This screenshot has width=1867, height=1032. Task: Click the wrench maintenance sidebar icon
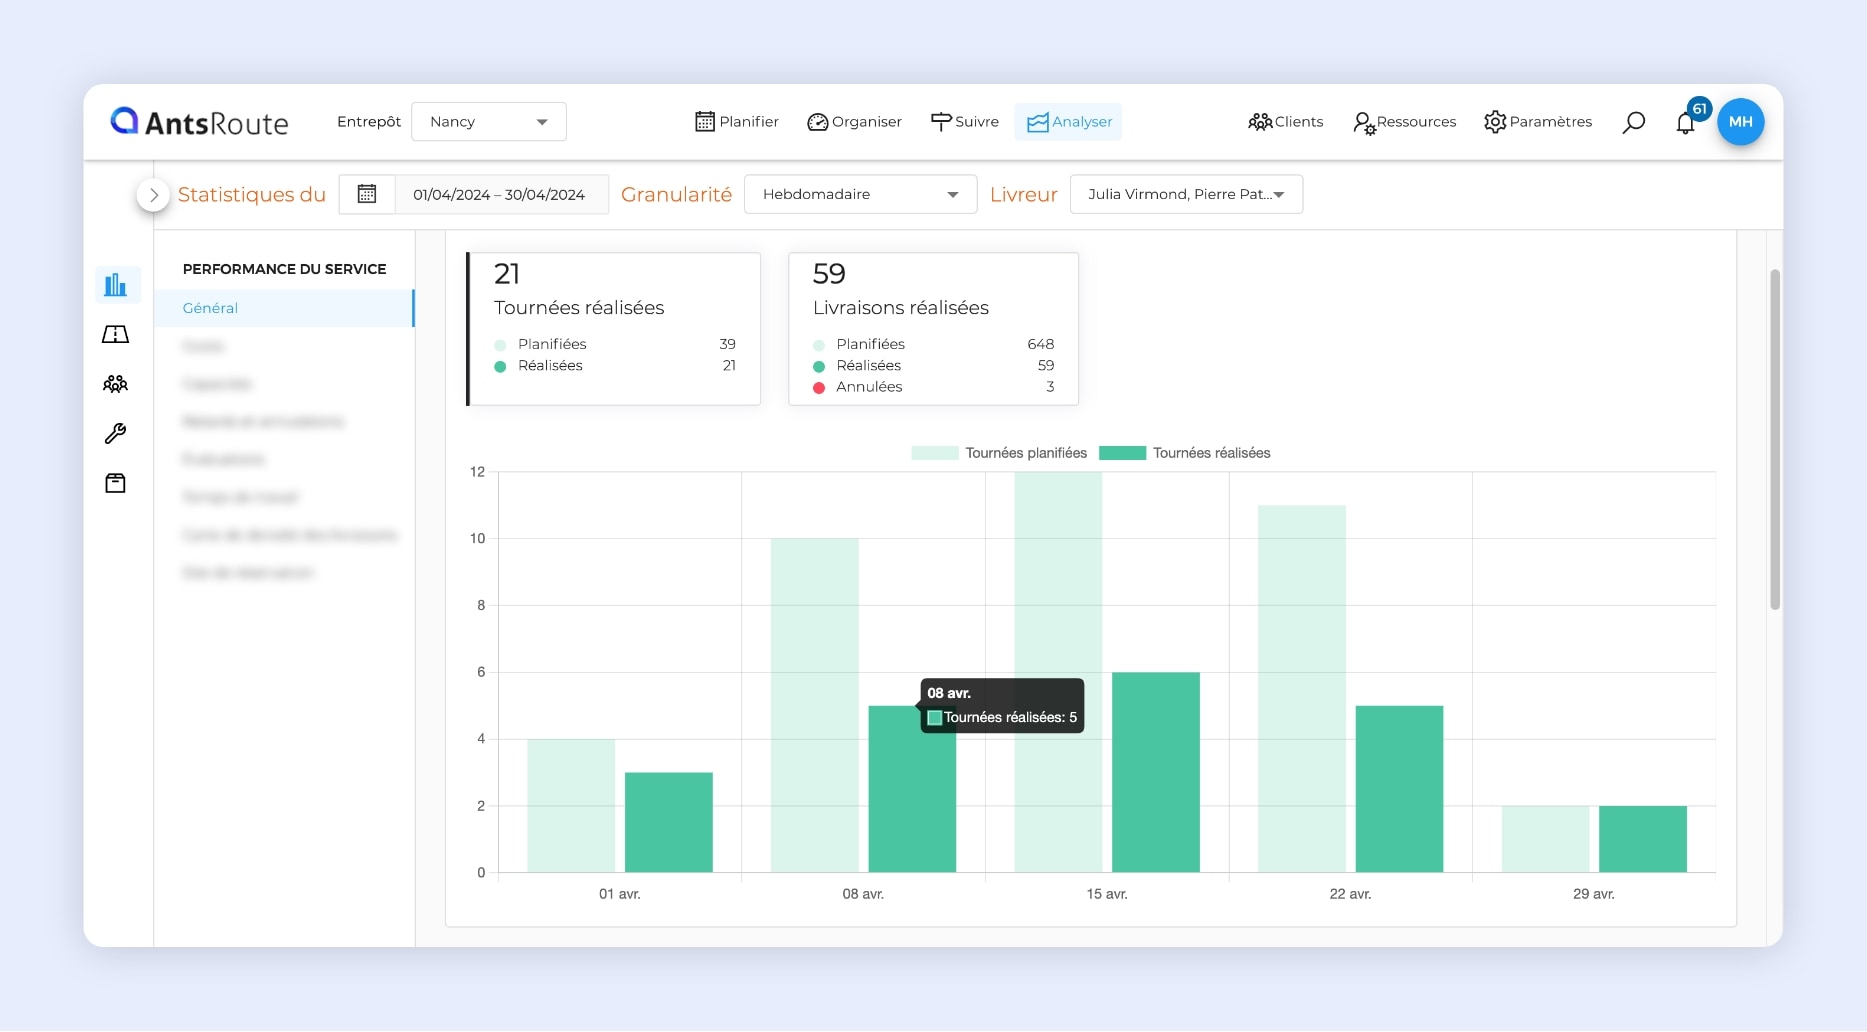(116, 434)
